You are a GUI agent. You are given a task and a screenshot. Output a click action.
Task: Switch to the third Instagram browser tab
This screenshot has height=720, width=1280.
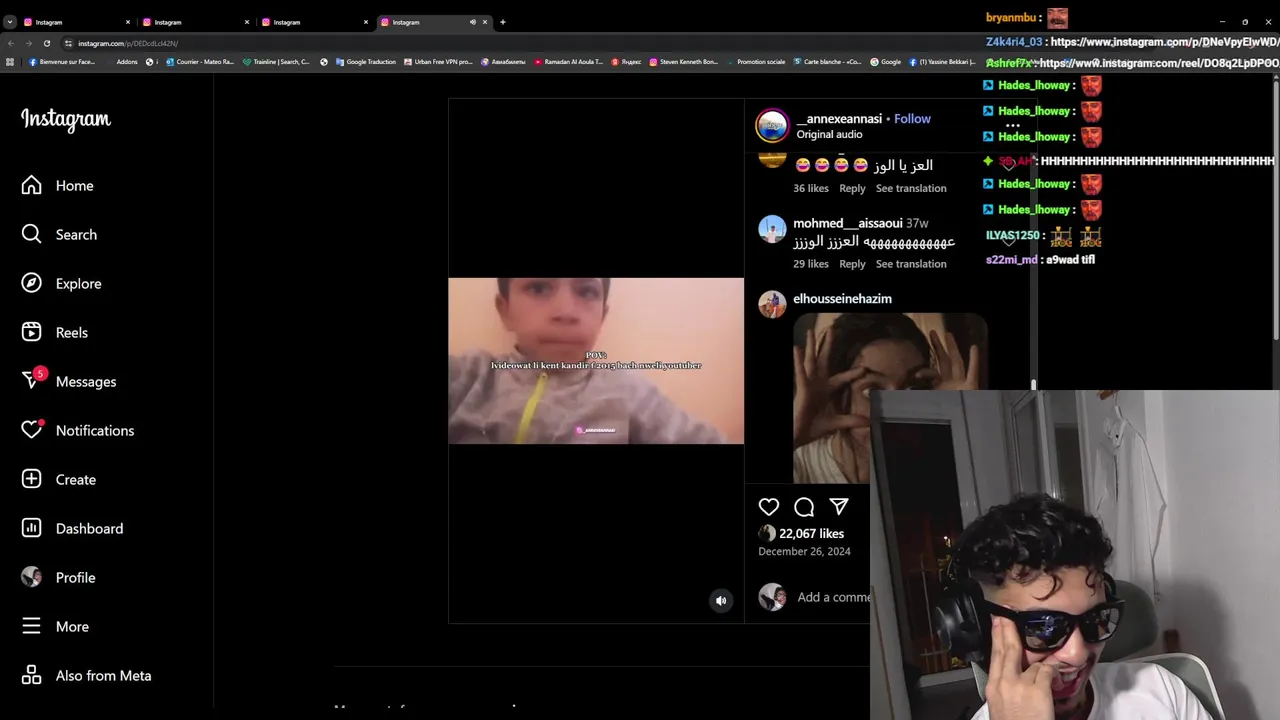[314, 22]
